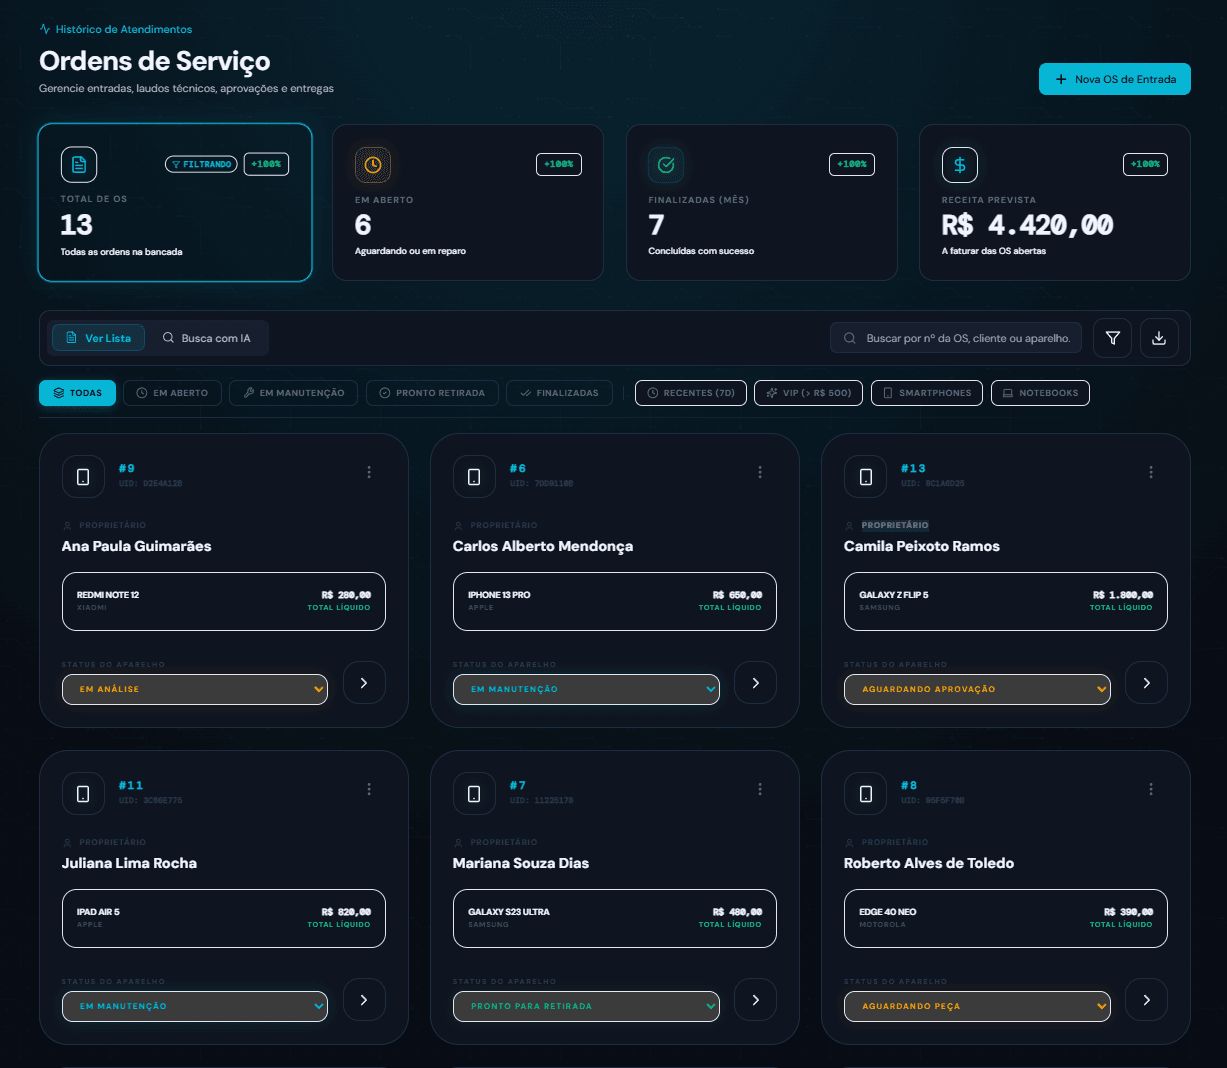Click the Edge 40 Neo device box
The width and height of the screenshot is (1227, 1068).
[1006, 918]
